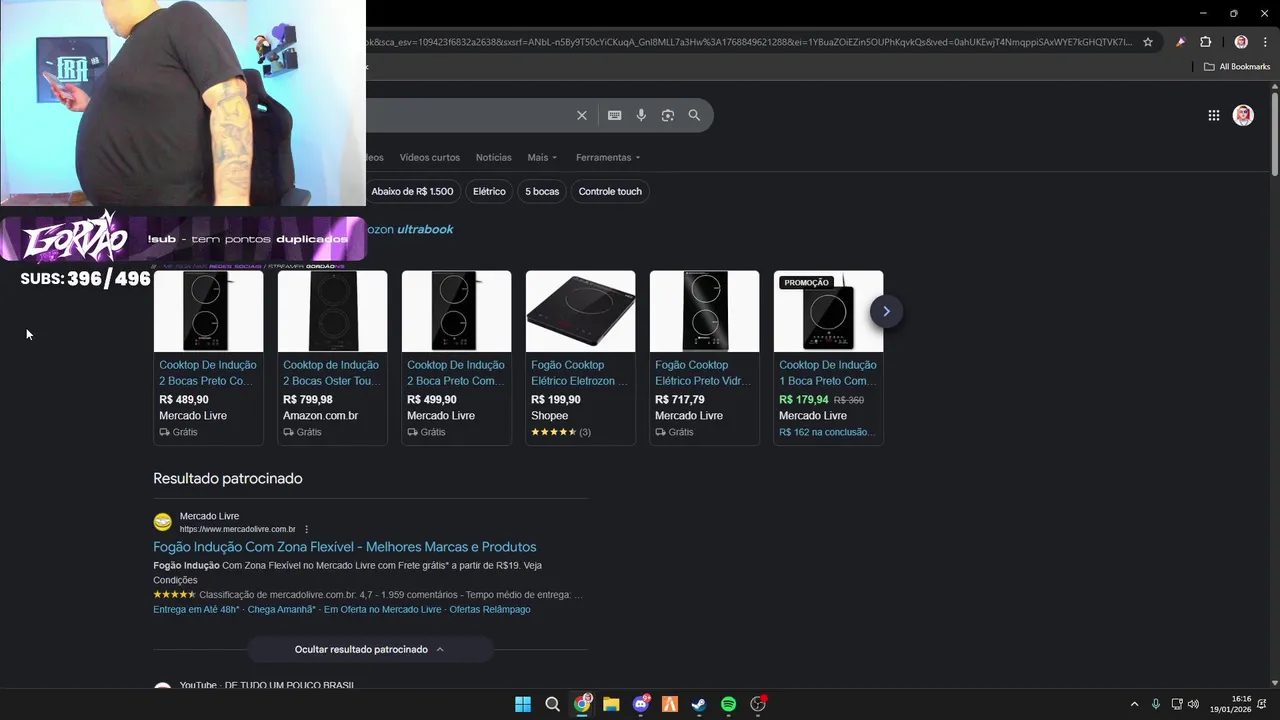This screenshot has width=1280, height=720.
Task: Open the volume control in system tray
Action: click(x=1193, y=704)
